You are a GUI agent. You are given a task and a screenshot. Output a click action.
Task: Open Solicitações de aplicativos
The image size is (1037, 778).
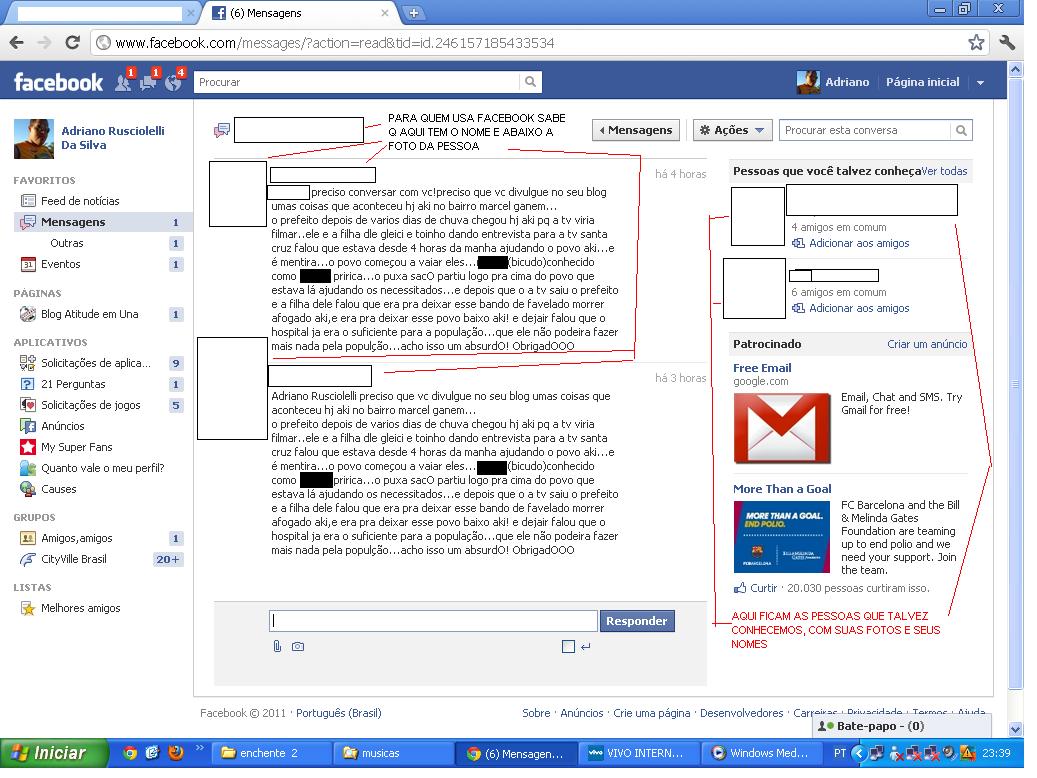click(x=96, y=363)
